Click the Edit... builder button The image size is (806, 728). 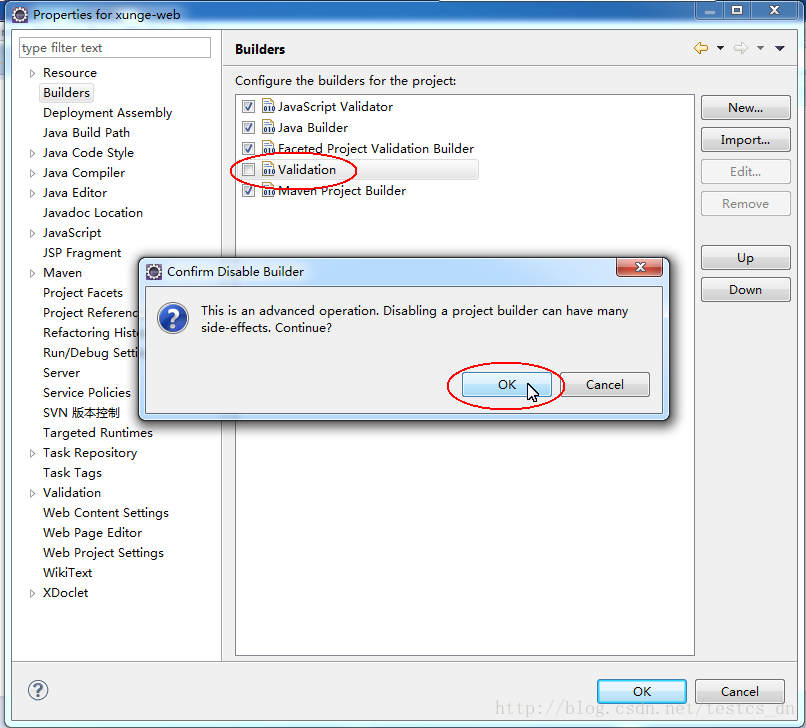pyautogui.click(x=745, y=171)
